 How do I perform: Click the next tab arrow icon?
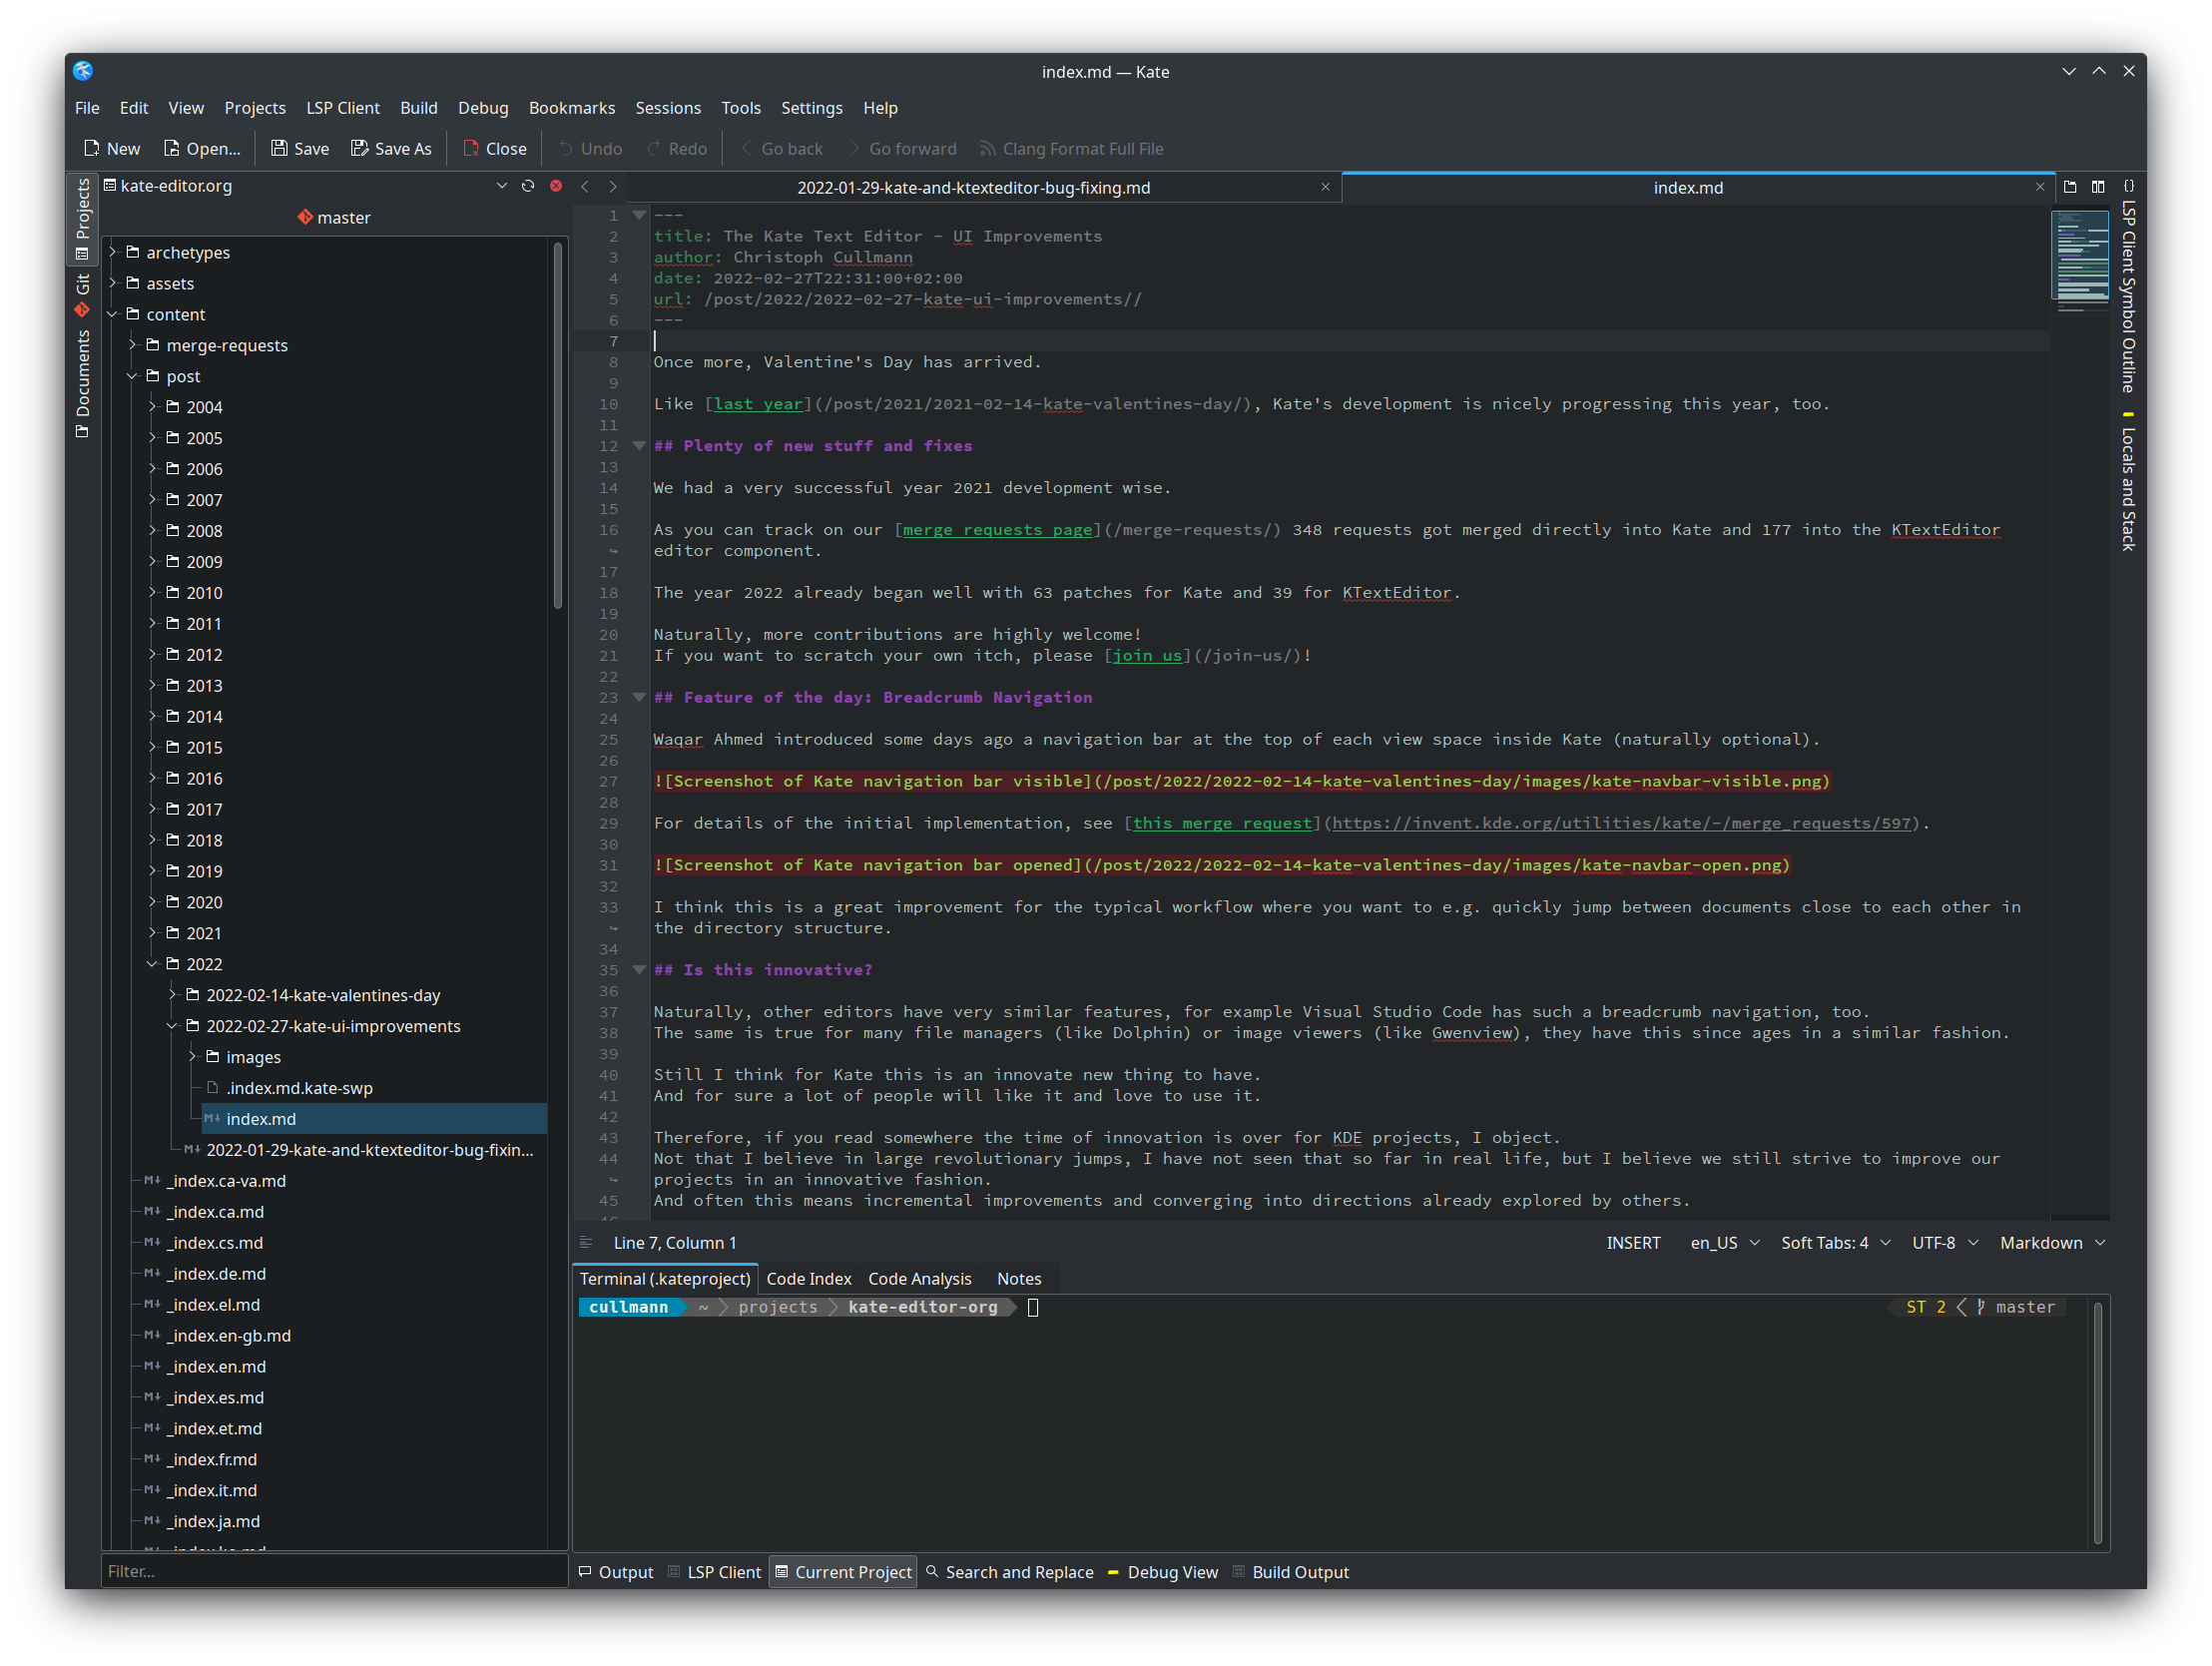click(613, 187)
